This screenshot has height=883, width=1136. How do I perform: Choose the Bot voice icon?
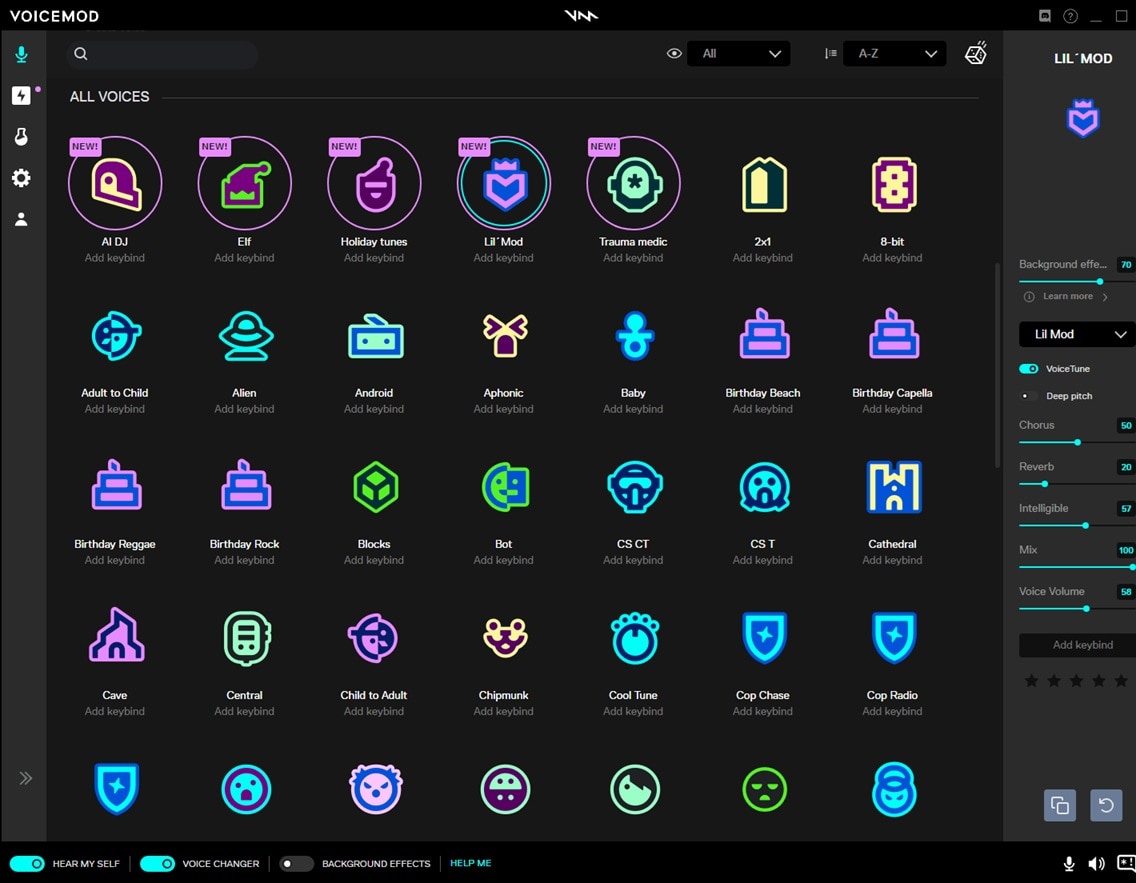[x=506, y=487]
